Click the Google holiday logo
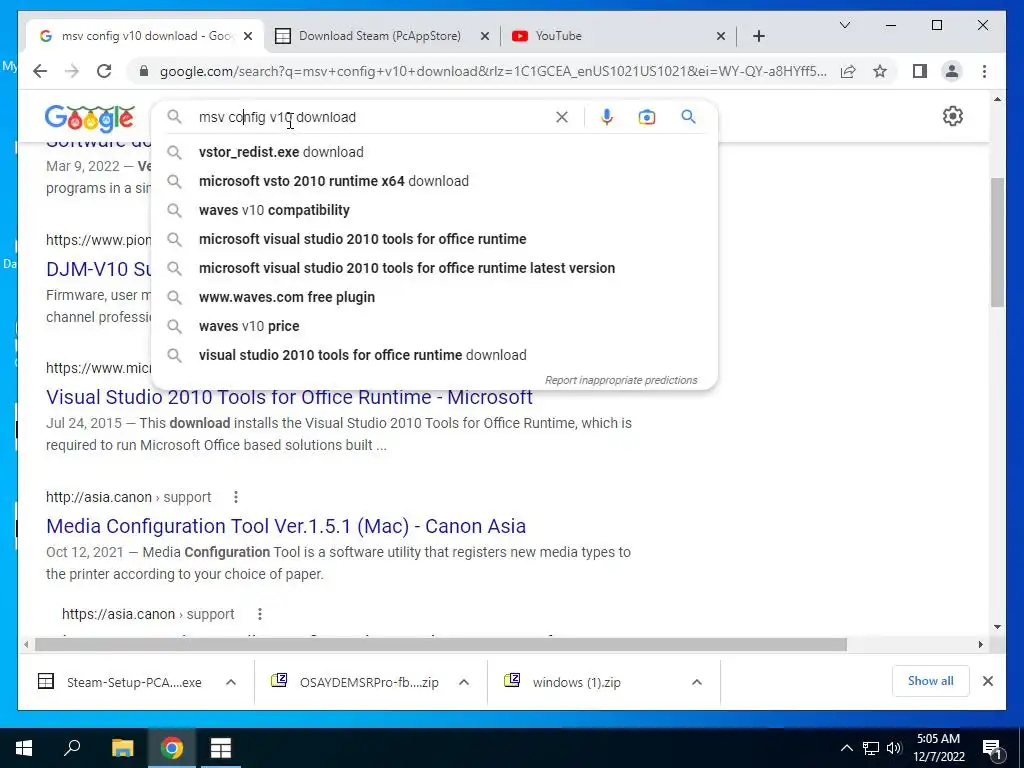 90,118
